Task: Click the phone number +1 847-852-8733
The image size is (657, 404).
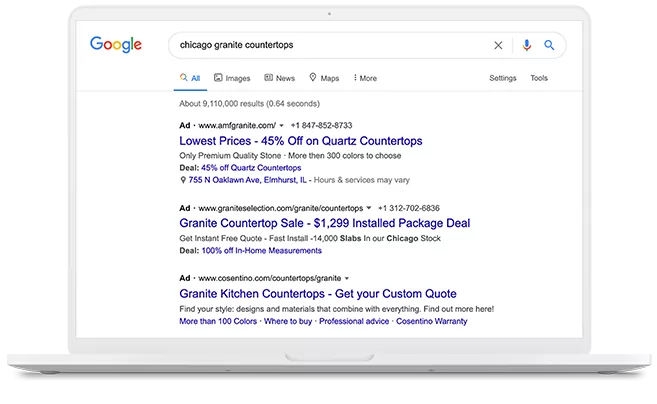Action: point(321,125)
